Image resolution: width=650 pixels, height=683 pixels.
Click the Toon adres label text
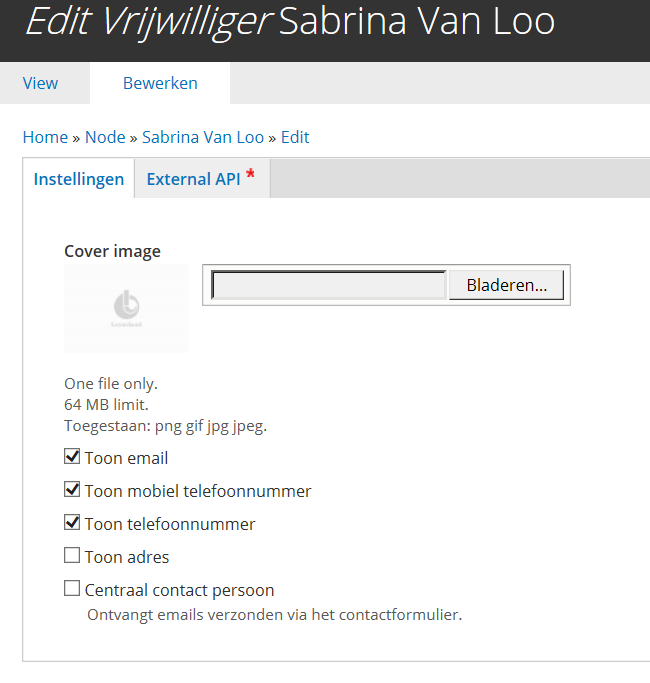click(x=127, y=557)
